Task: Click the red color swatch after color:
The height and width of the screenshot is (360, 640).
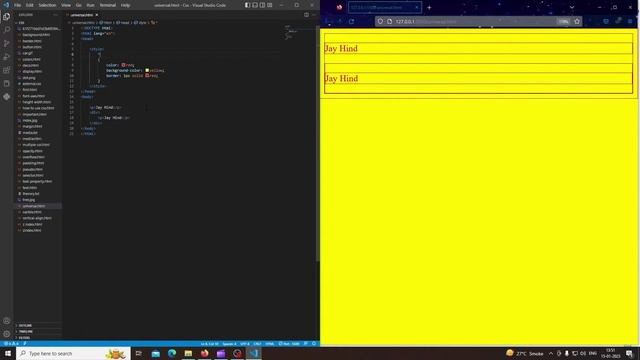Action: point(123,65)
